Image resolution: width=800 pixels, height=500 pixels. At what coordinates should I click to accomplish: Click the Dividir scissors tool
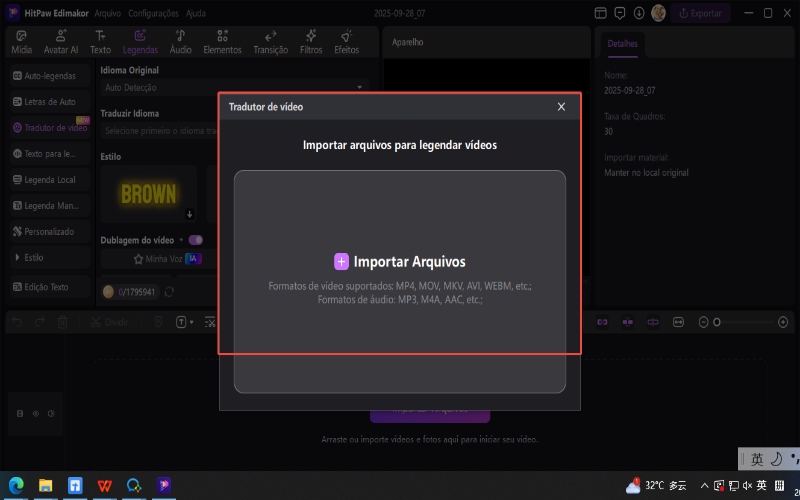tap(109, 322)
